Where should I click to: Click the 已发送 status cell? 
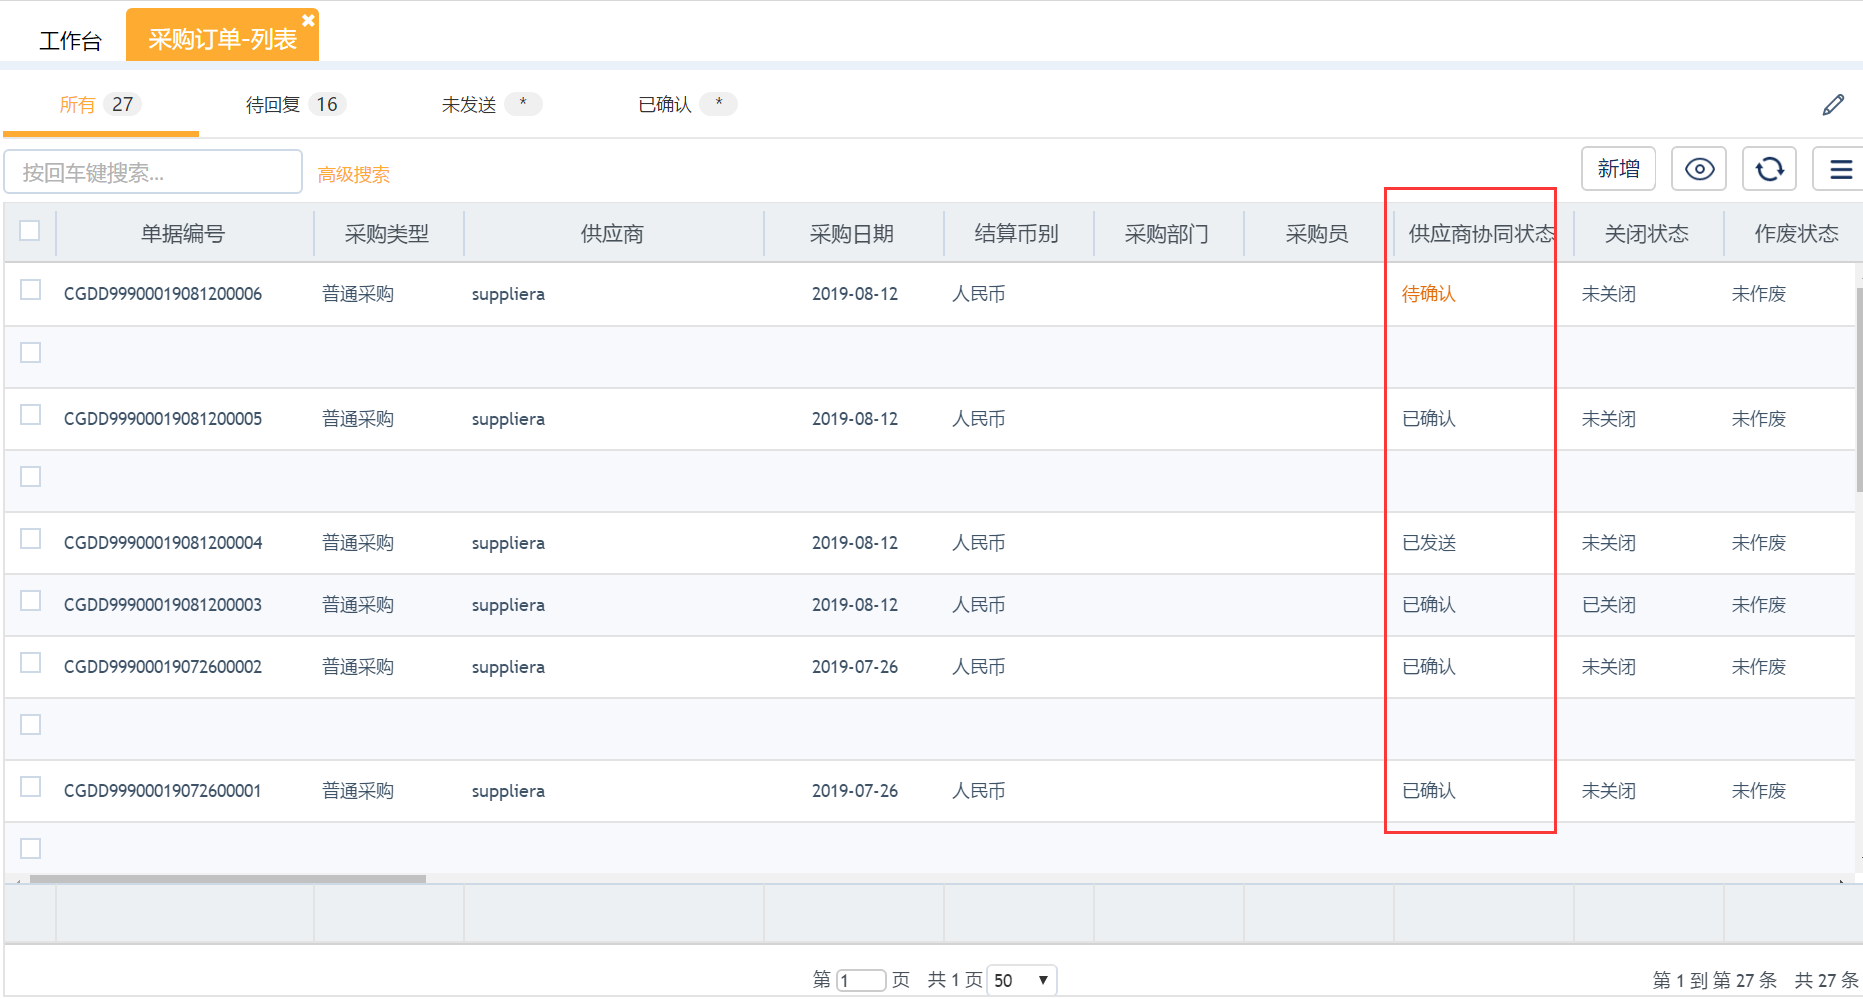[x=1429, y=543]
